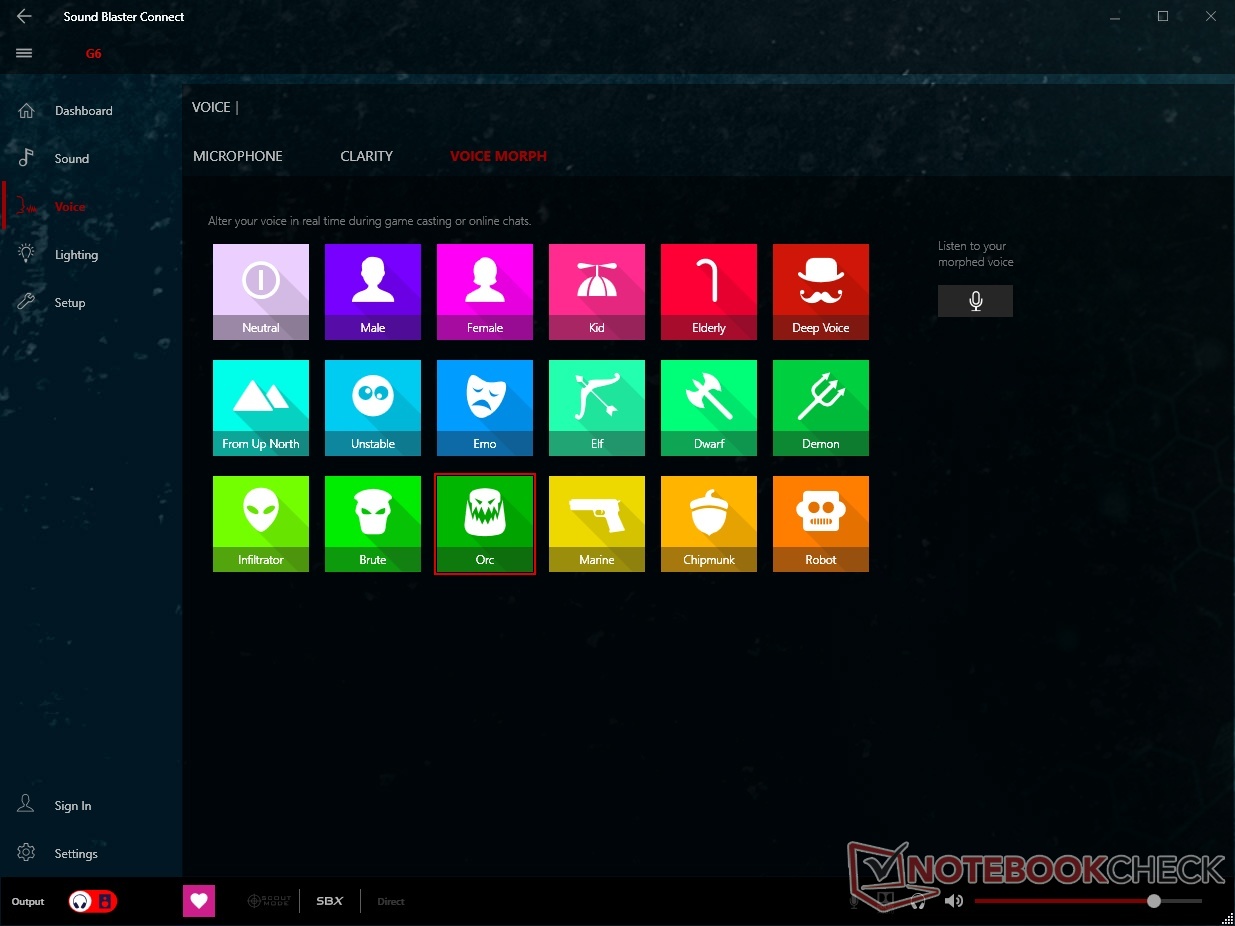This screenshot has height=926, width=1235.
Task: Mute output via the speaker icon
Action: tap(953, 901)
